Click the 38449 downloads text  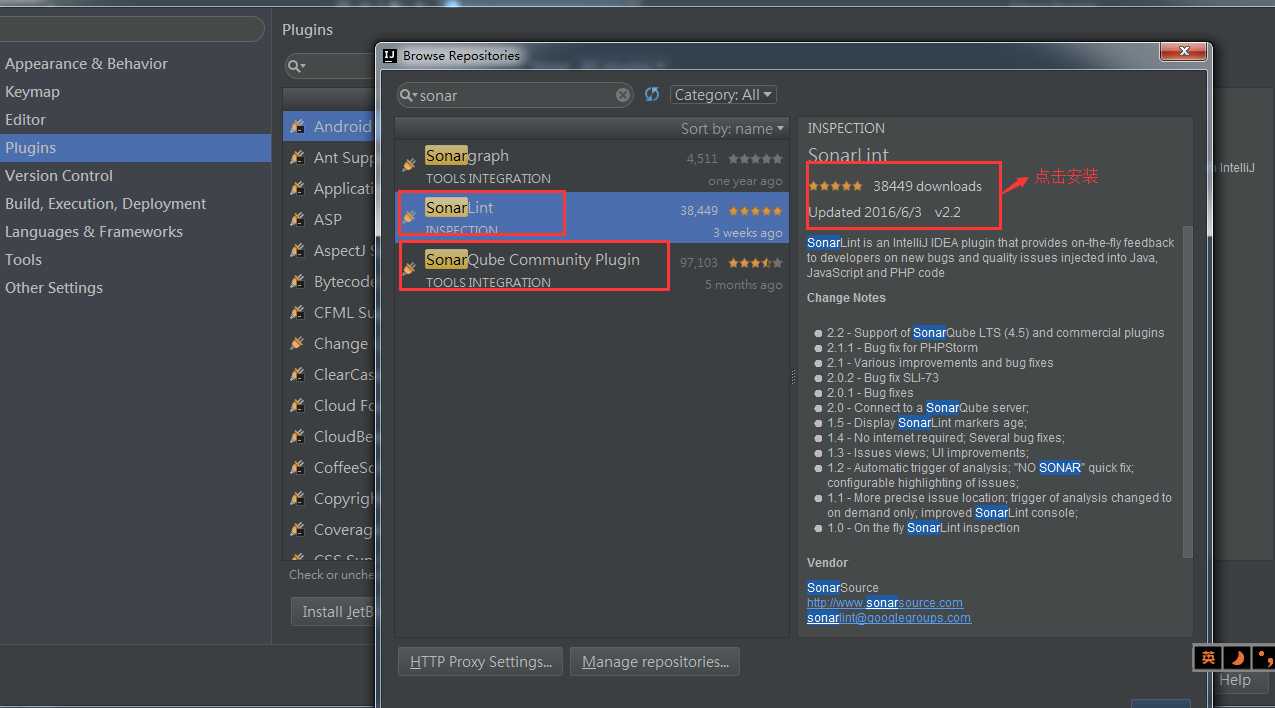[x=927, y=186]
